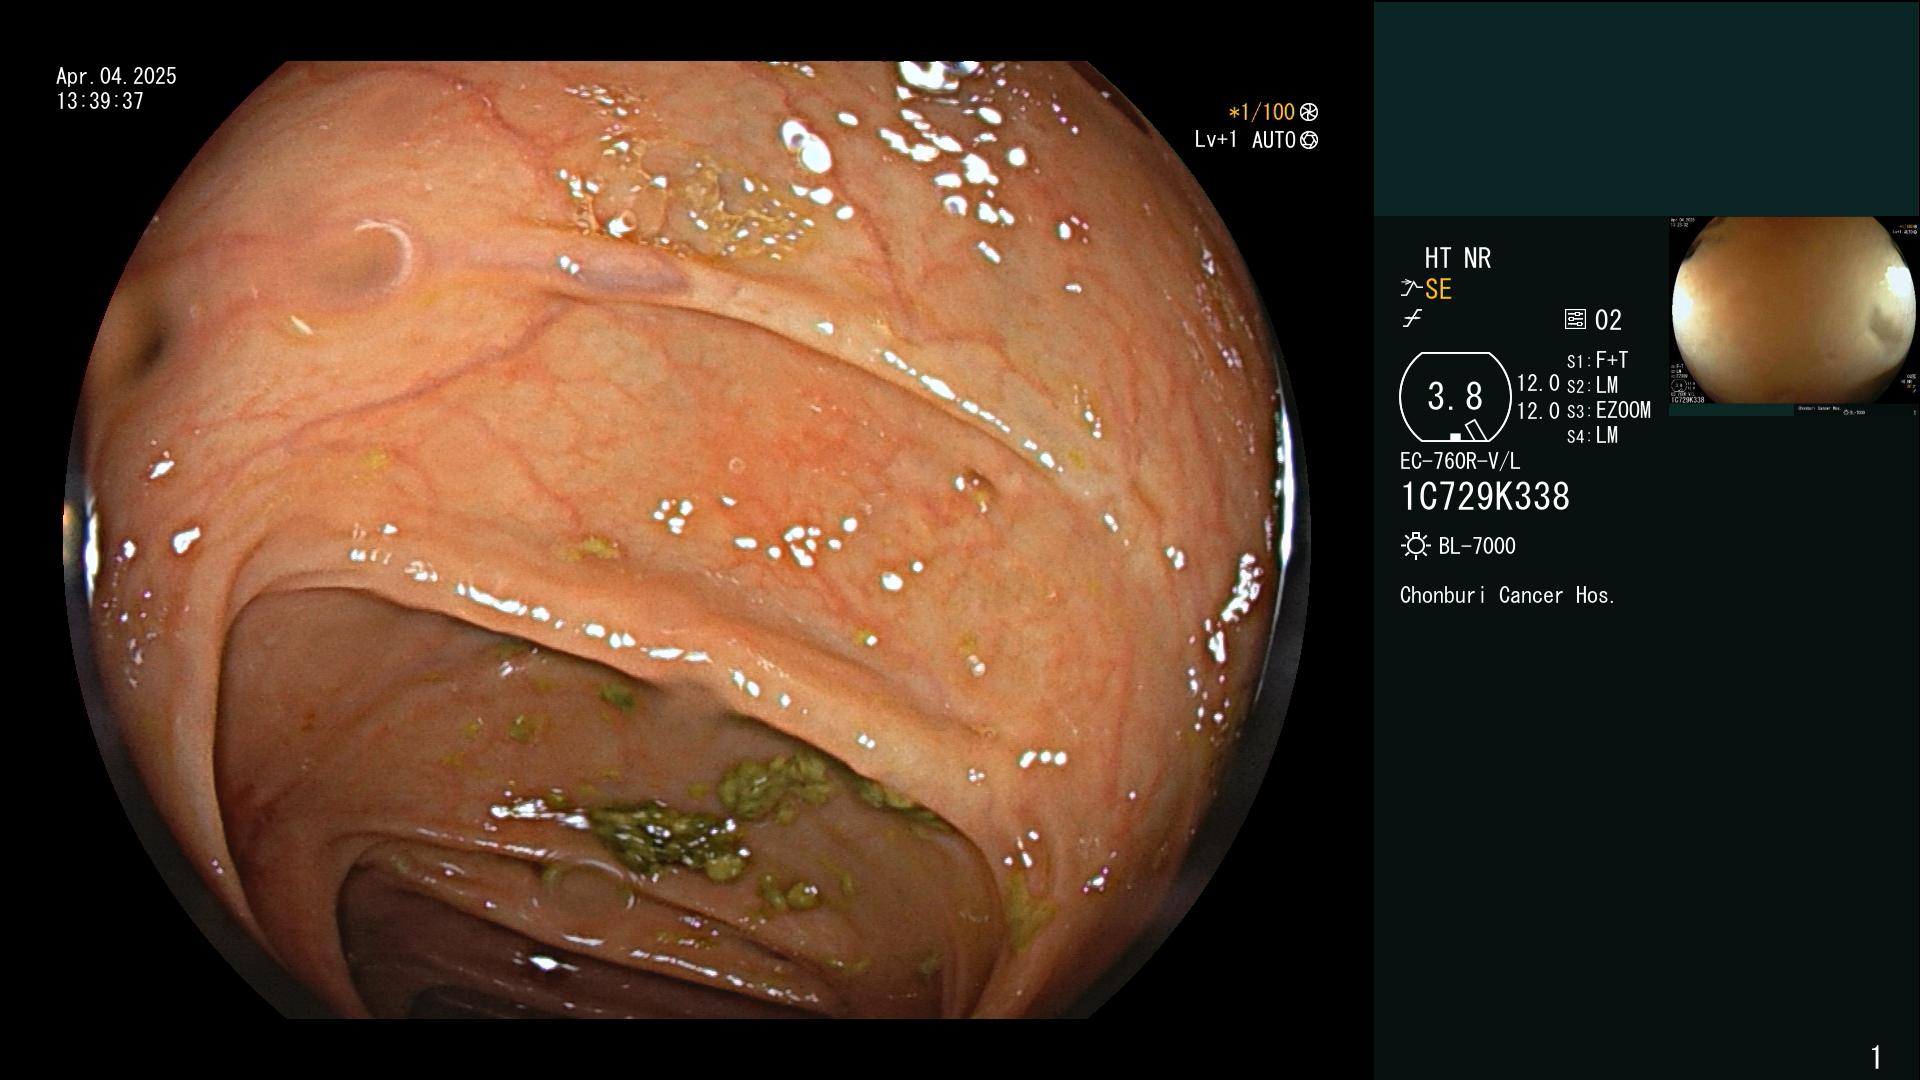The width and height of the screenshot is (1920, 1080).
Task: Click the serial number 1C729K338
Action: [x=1485, y=497]
